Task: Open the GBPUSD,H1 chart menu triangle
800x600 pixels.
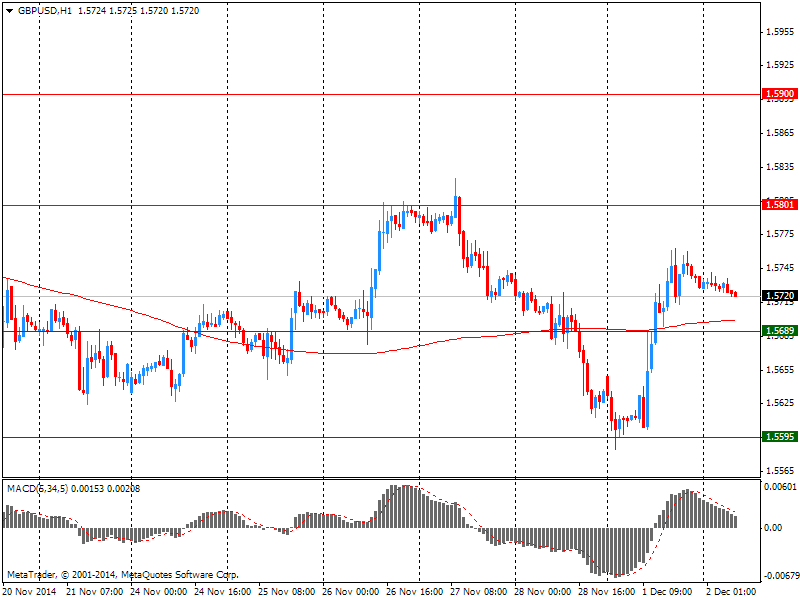Action: point(10,11)
